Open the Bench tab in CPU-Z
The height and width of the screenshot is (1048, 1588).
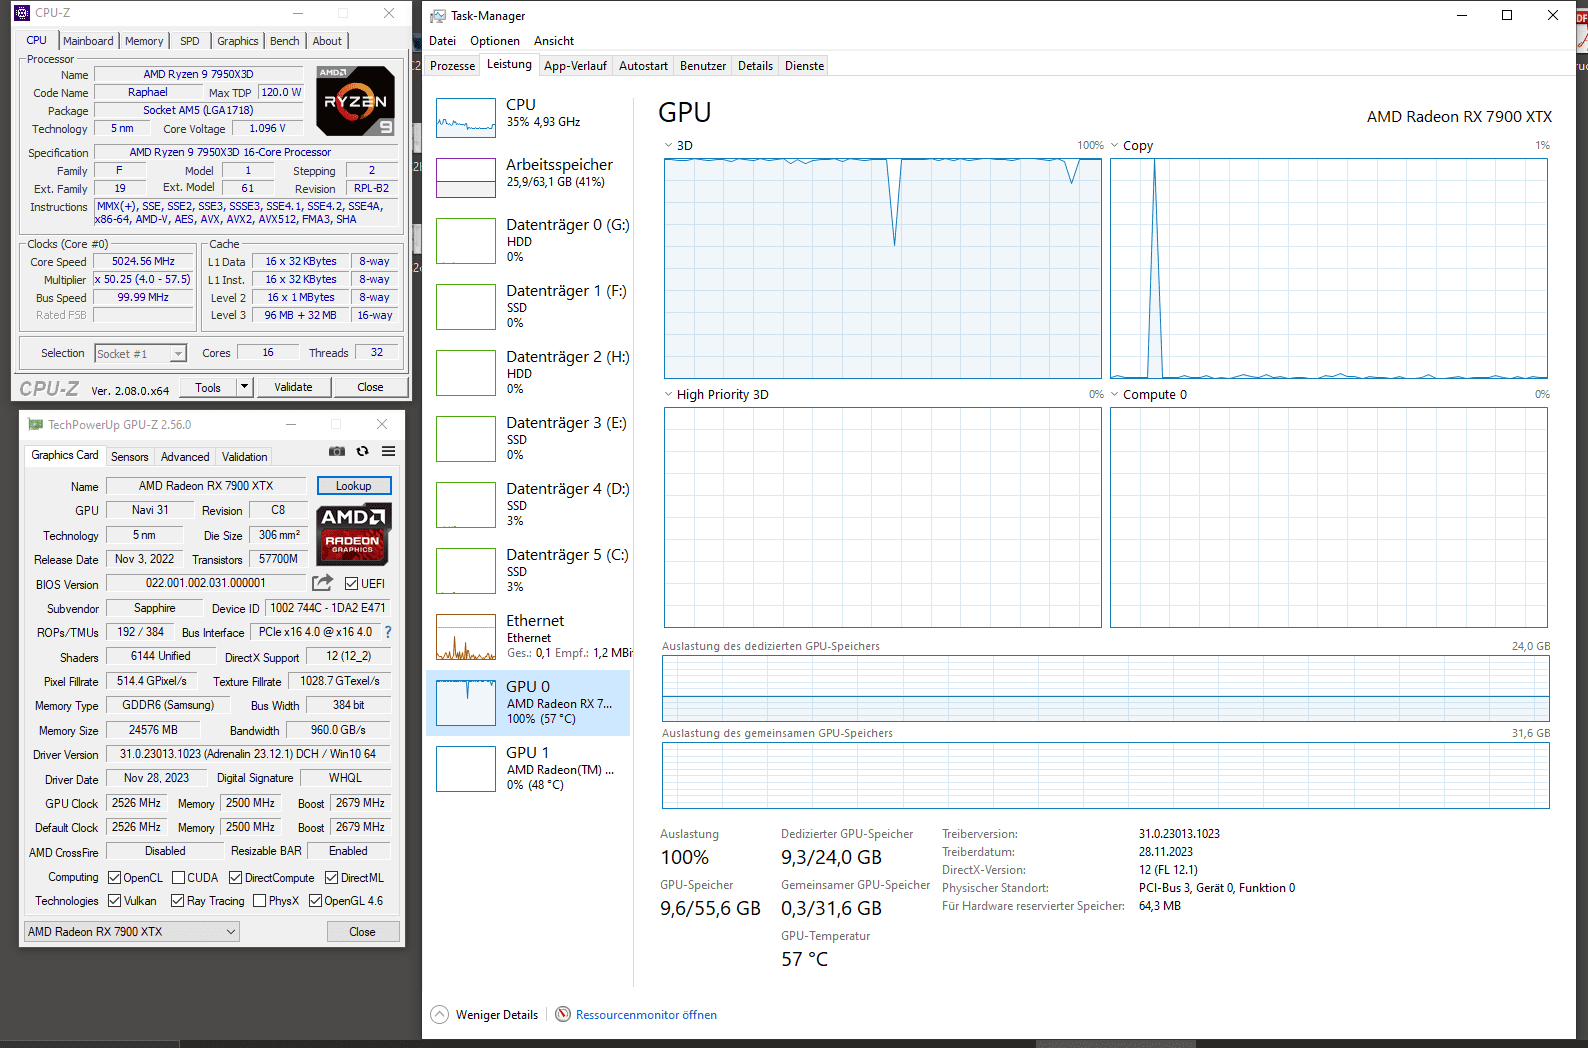tap(285, 41)
